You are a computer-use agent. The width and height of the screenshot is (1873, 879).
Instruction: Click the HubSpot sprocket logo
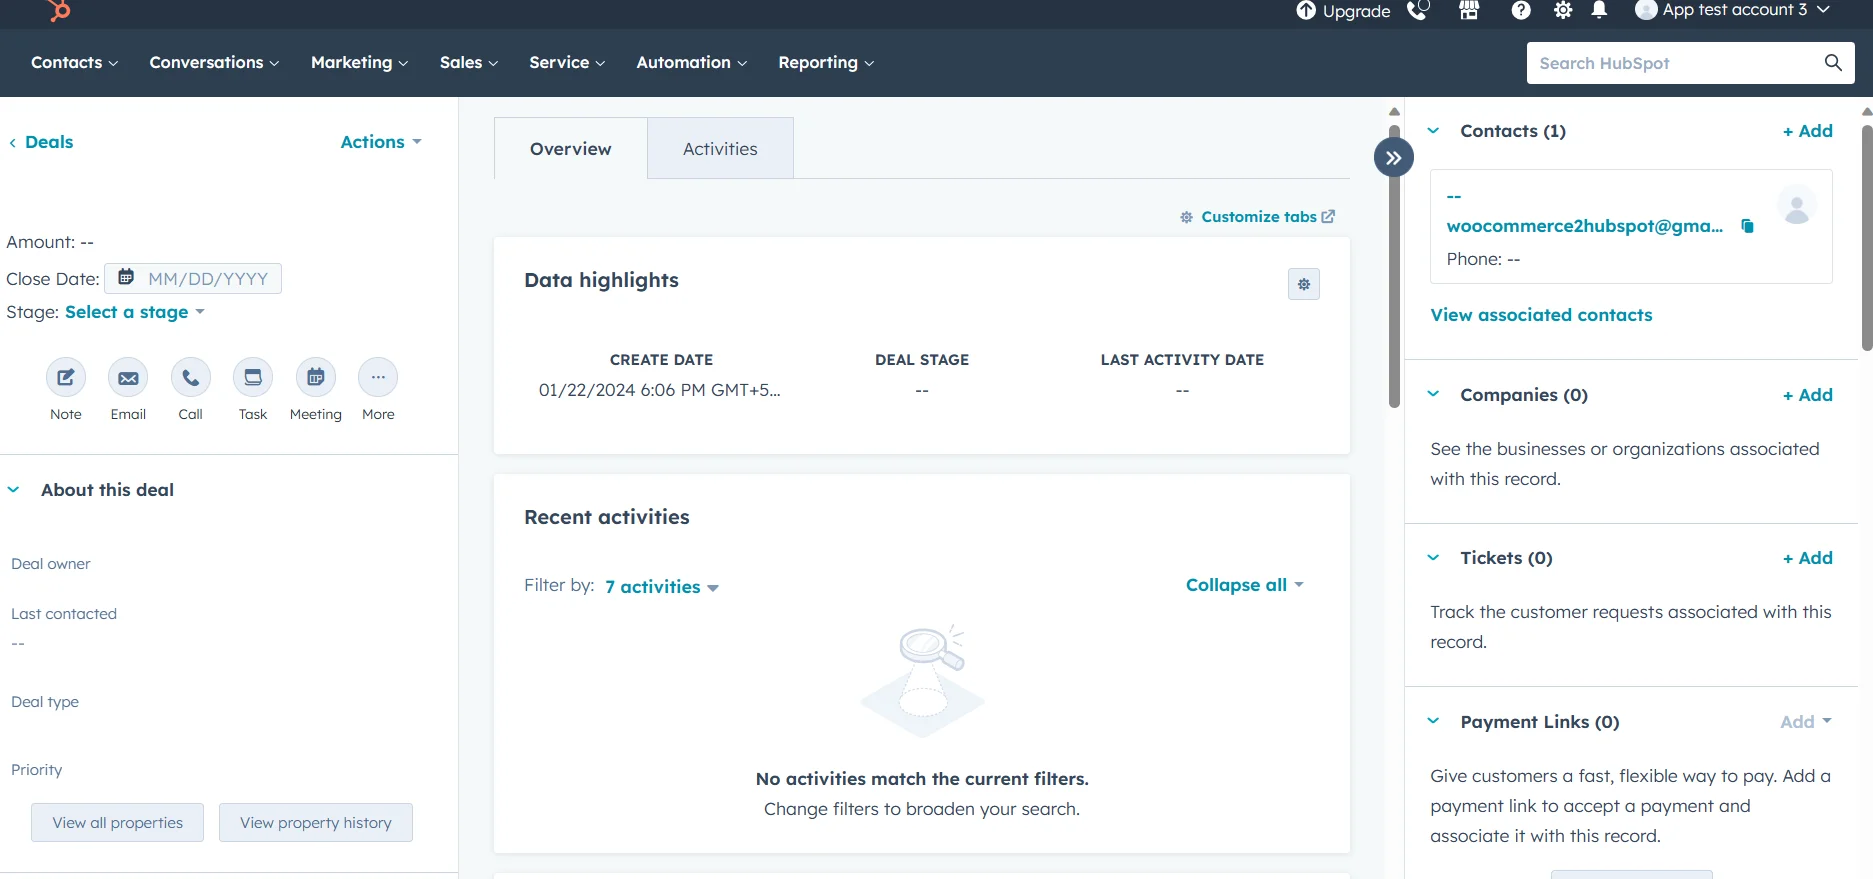click(59, 10)
